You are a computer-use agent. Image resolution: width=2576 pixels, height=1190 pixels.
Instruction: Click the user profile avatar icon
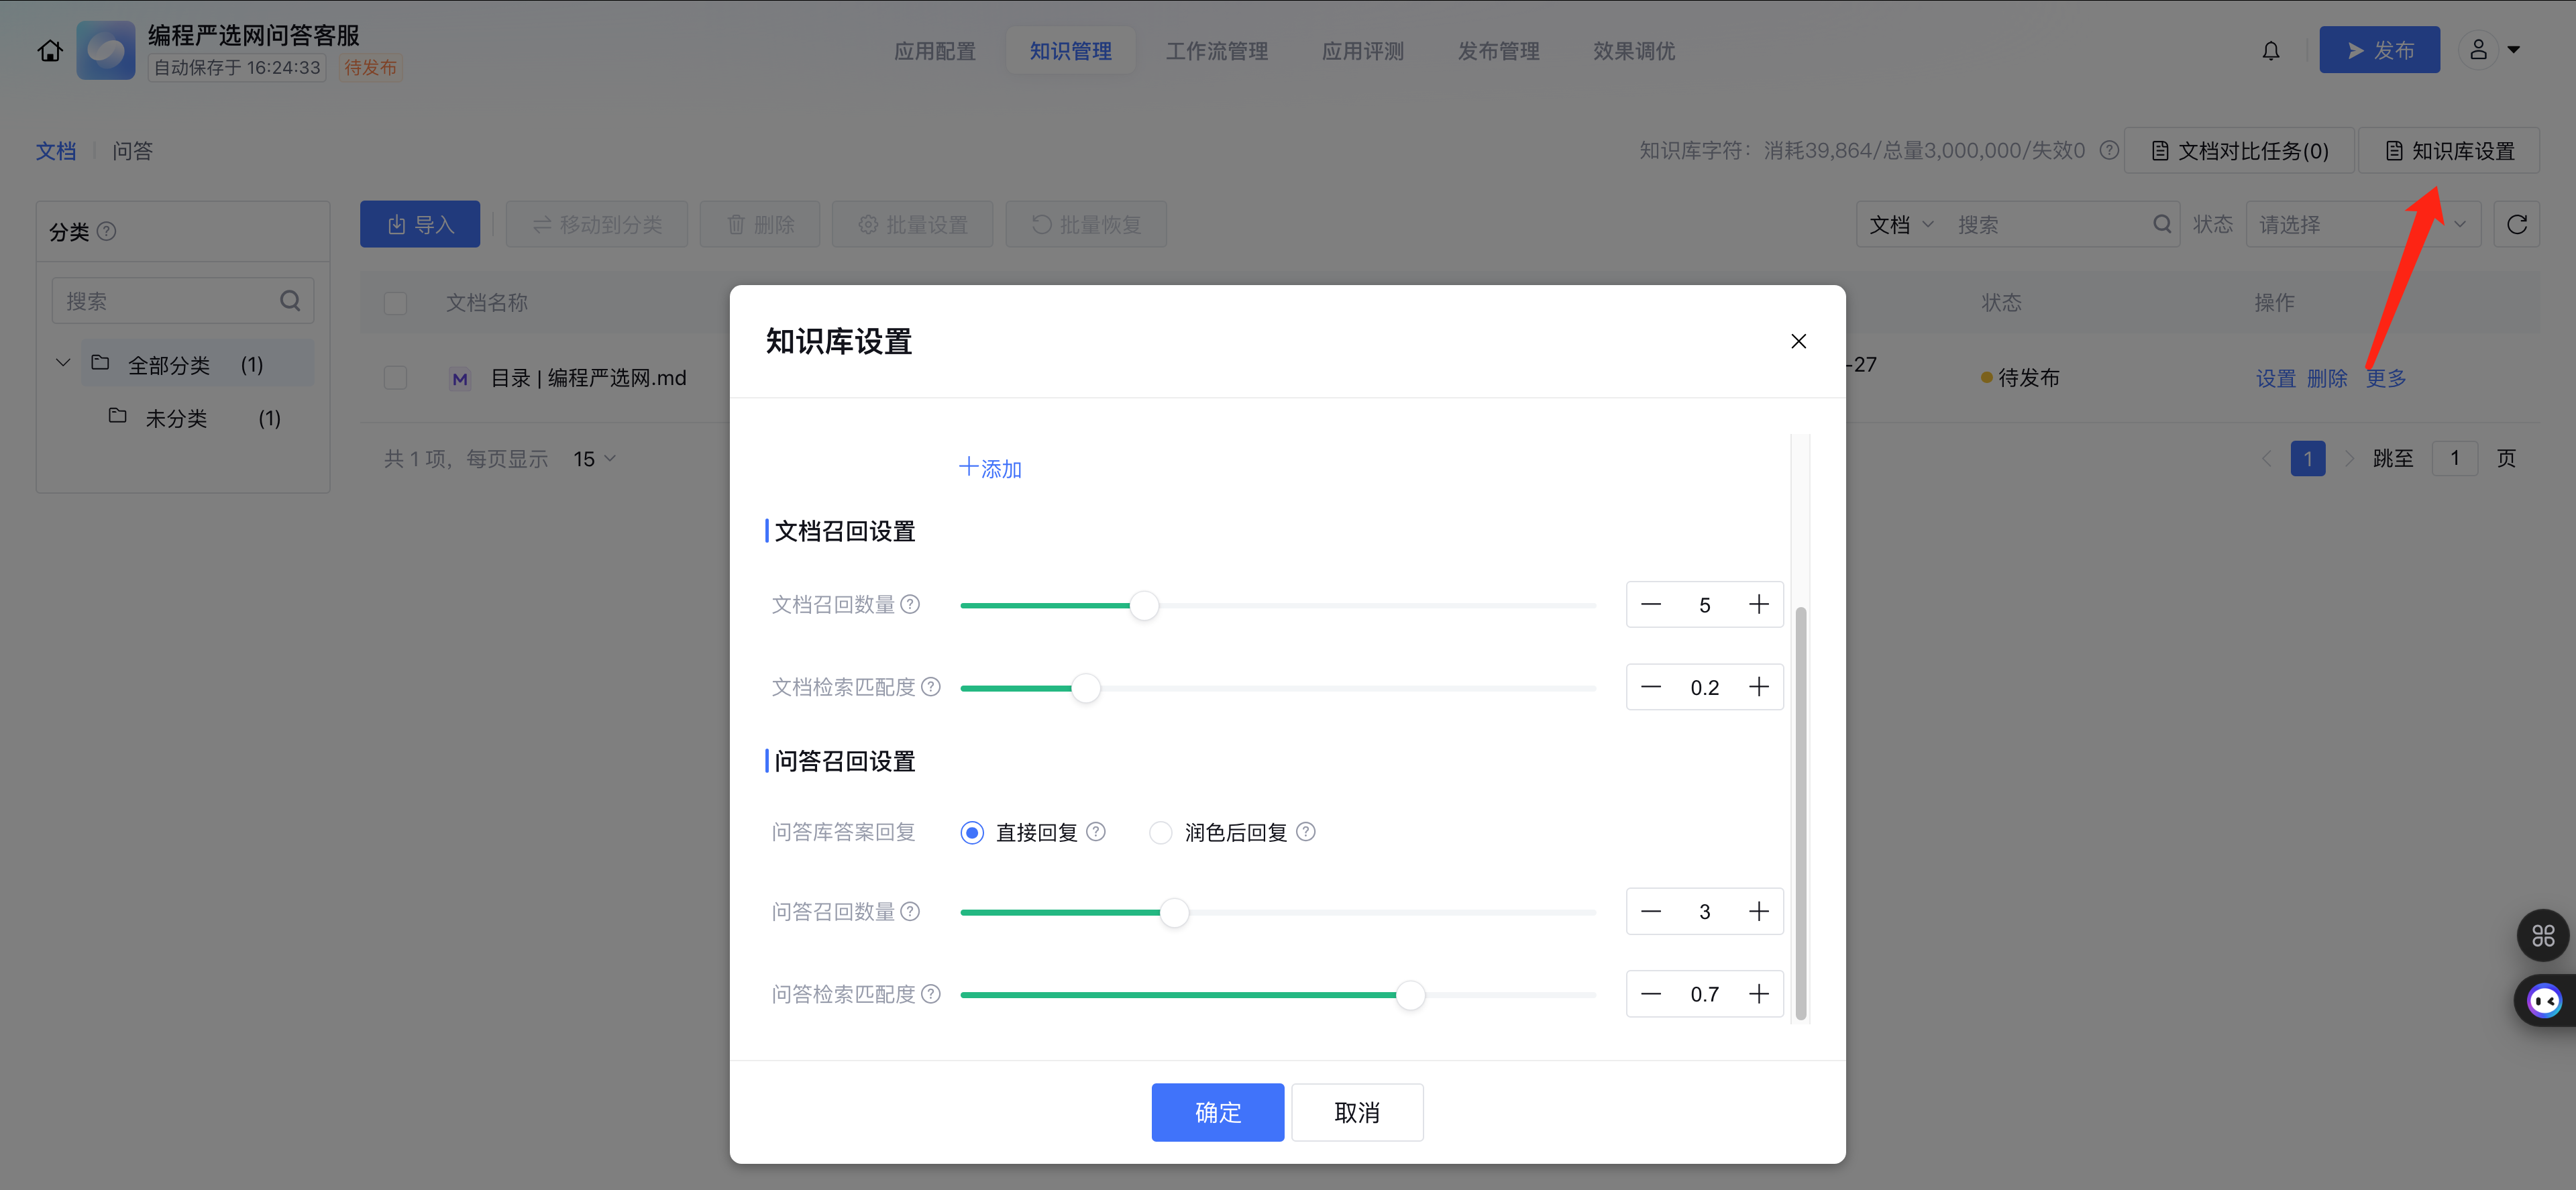point(2478,50)
